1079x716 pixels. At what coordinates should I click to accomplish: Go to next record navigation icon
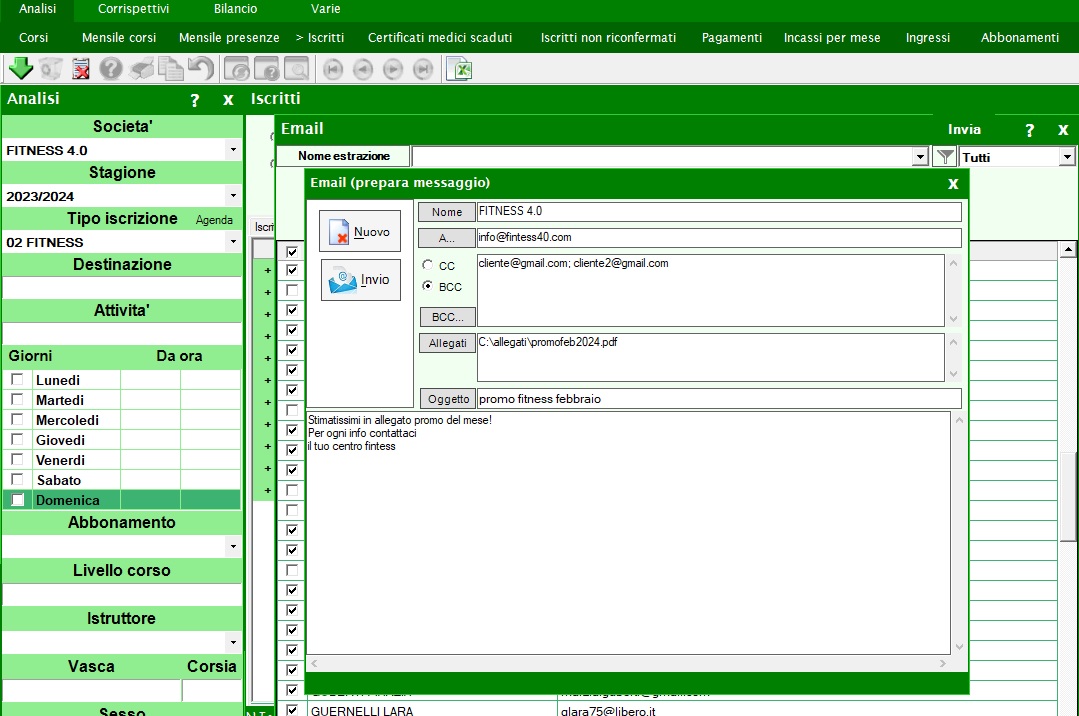pos(393,69)
